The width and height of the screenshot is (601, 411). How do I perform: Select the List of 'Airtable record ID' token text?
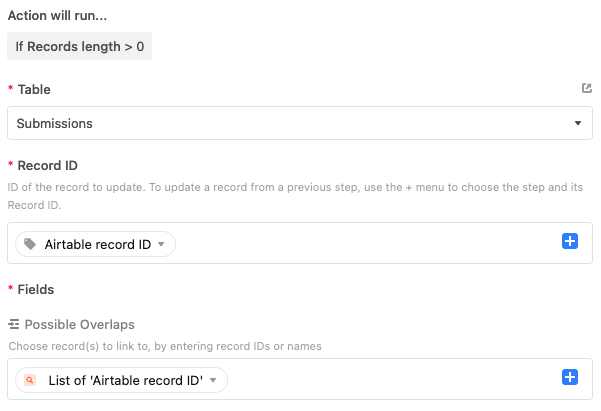[125, 380]
